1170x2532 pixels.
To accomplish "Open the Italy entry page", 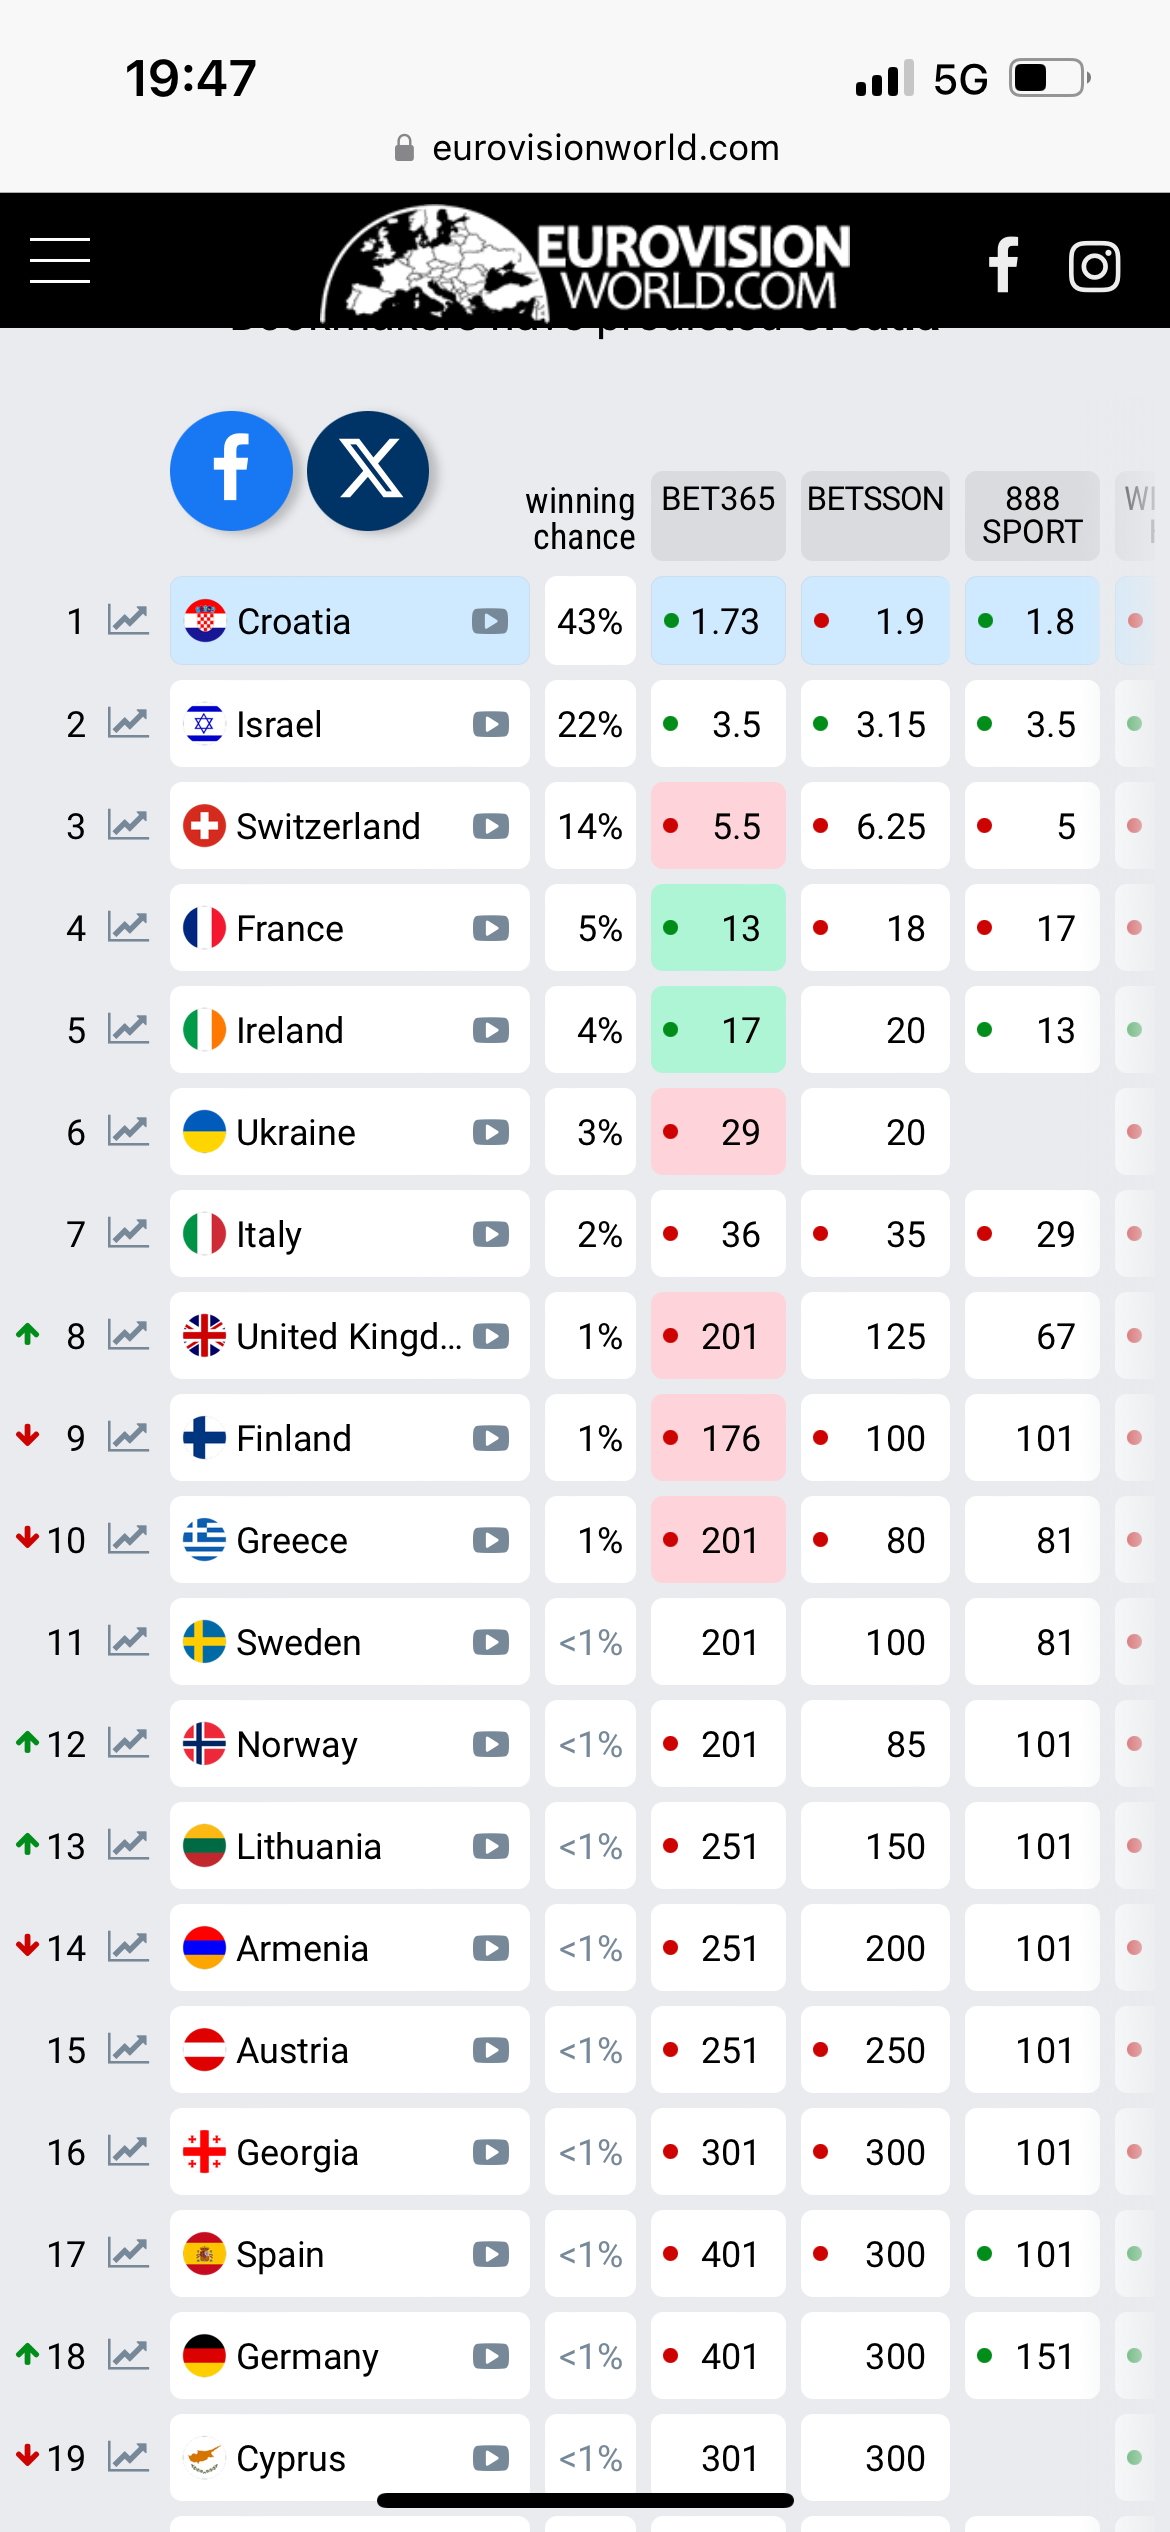I will click(269, 1234).
